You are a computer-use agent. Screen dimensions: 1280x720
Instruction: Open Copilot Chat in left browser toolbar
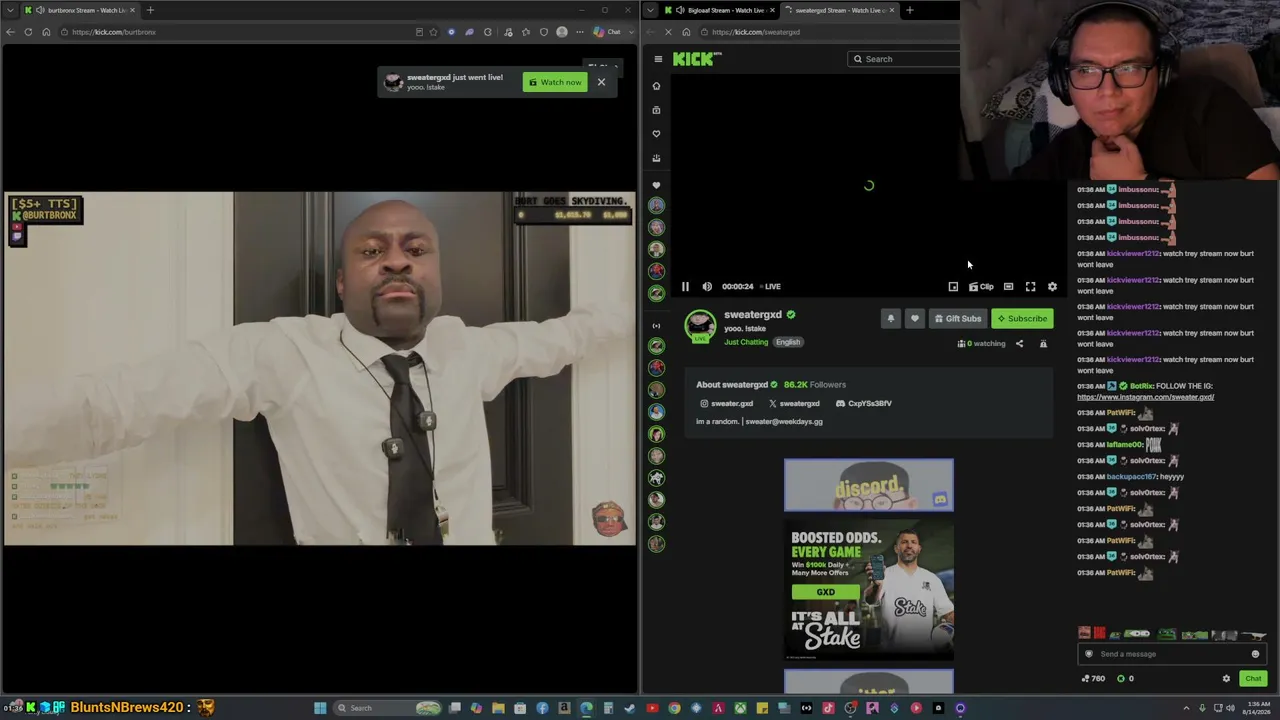[607, 32]
